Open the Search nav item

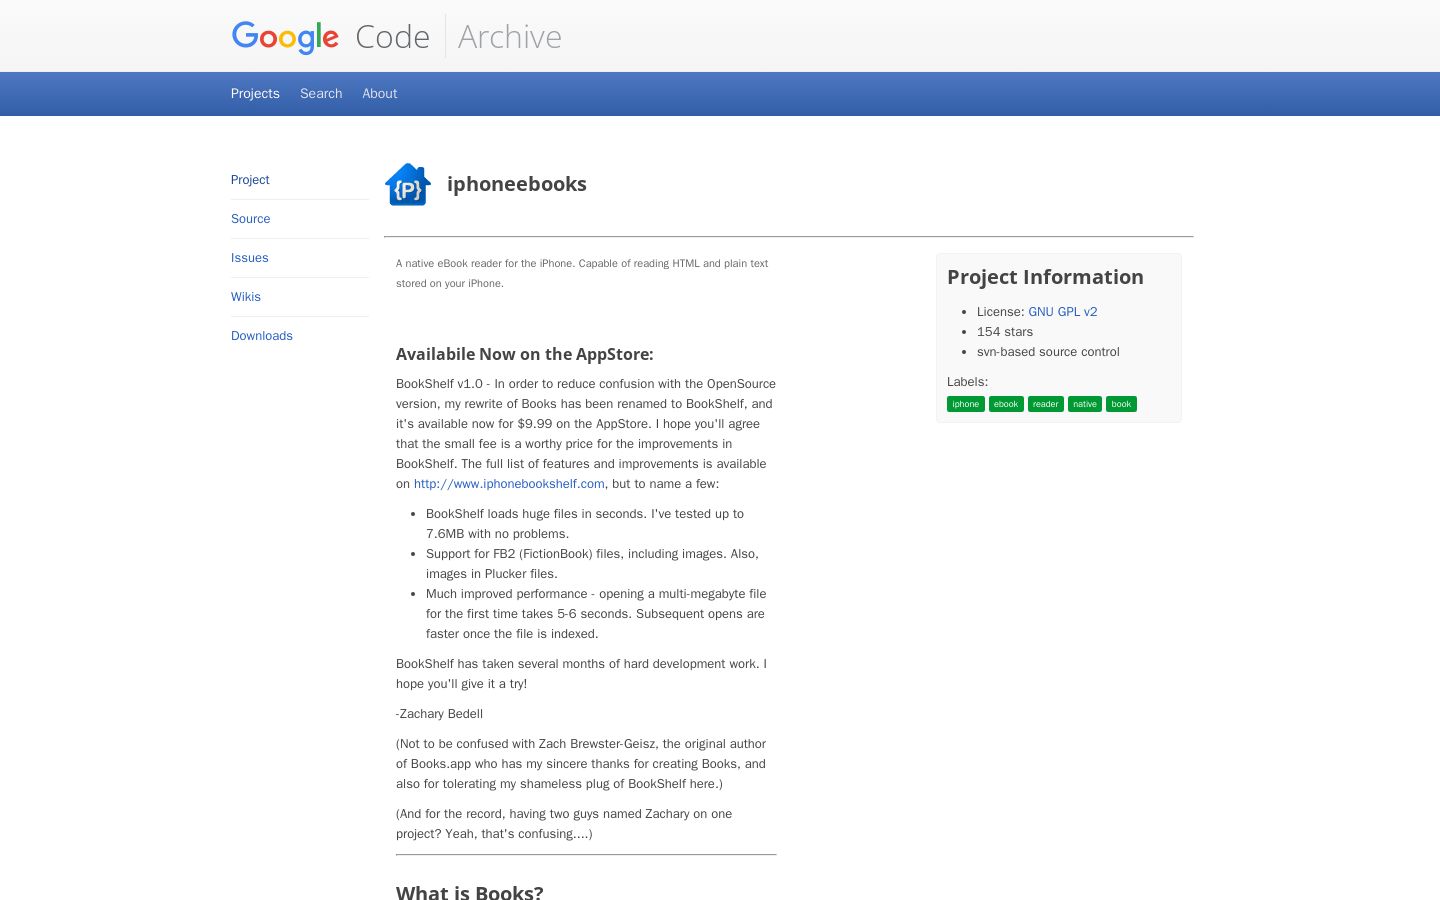pos(321,93)
